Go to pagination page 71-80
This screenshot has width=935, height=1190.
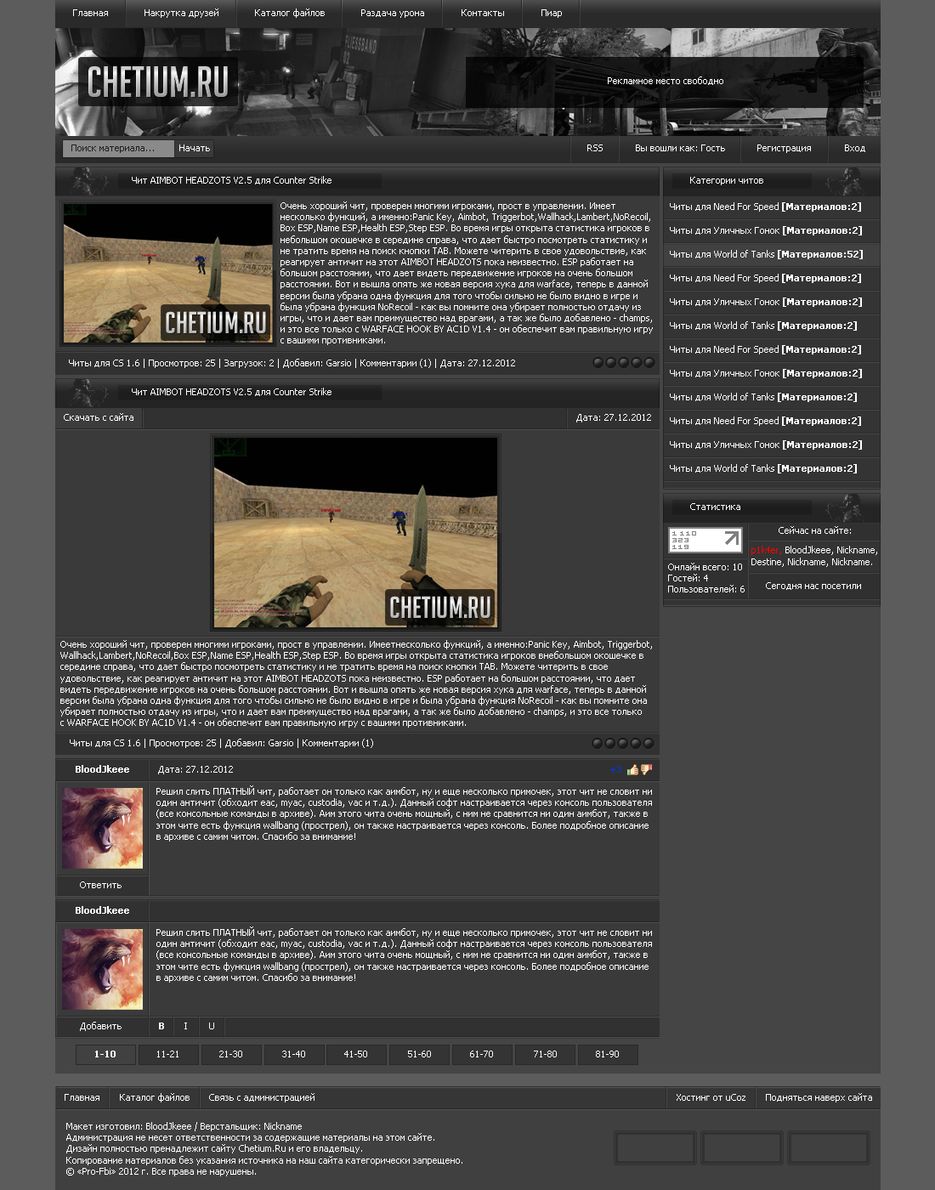545,1054
